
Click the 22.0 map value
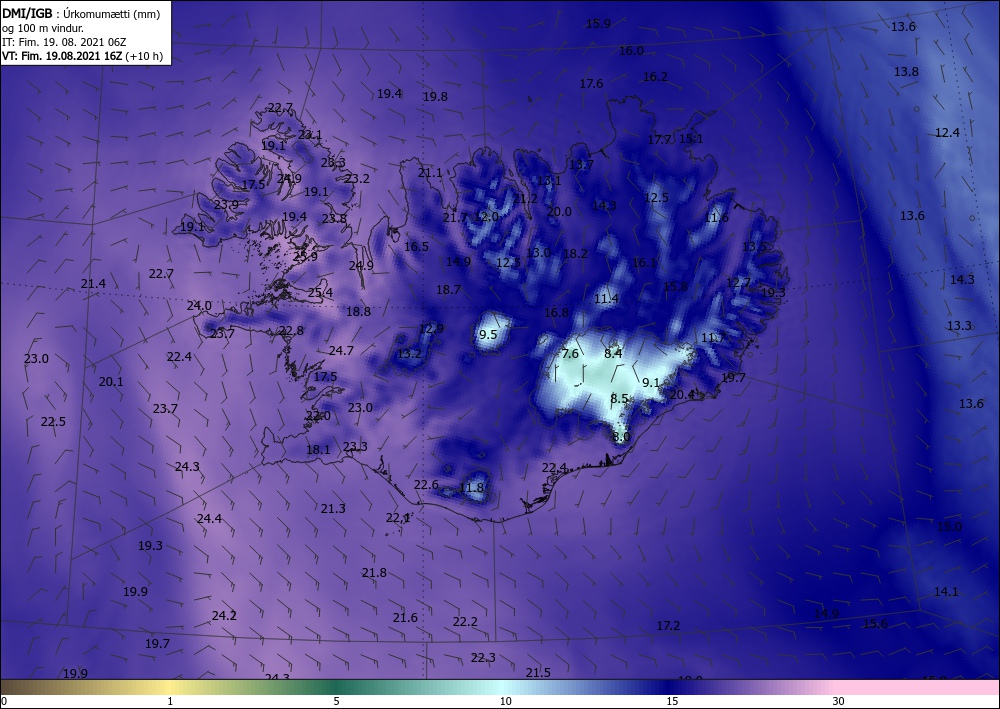(x=318, y=416)
